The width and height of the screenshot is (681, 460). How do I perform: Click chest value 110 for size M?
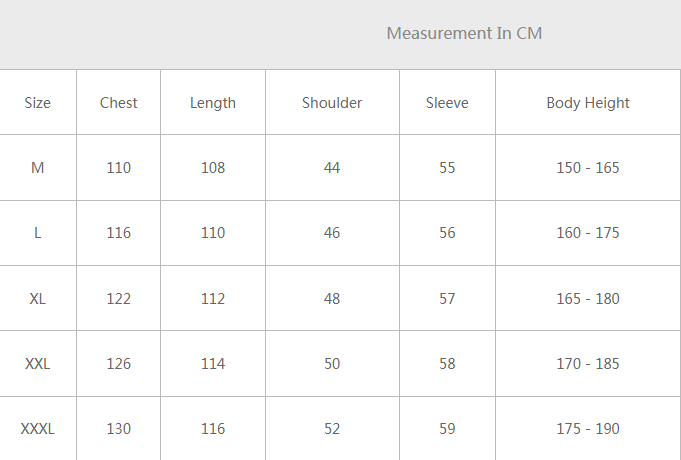(119, 168)
